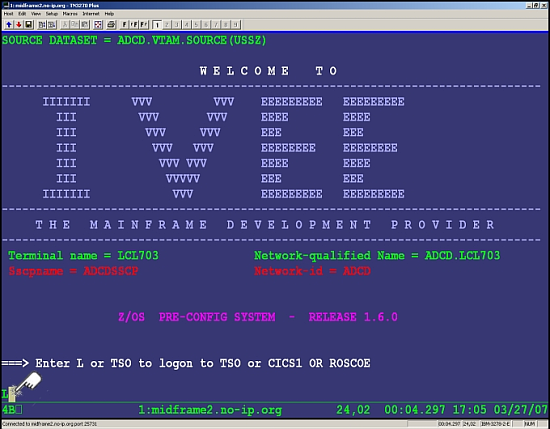Screen dimensions: 550x429
Task: Click the Paste clipboard toolbar icon
Action: click(x=85, y=25)
